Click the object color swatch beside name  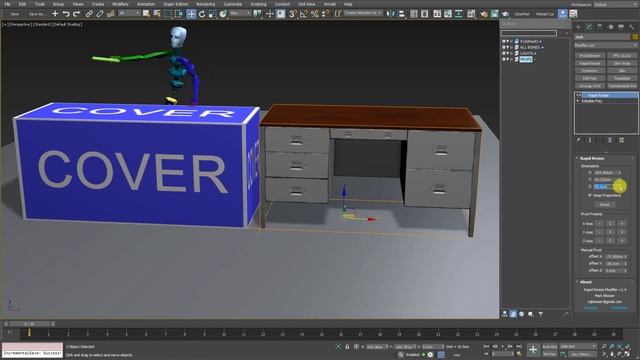[x=635, y=37]
